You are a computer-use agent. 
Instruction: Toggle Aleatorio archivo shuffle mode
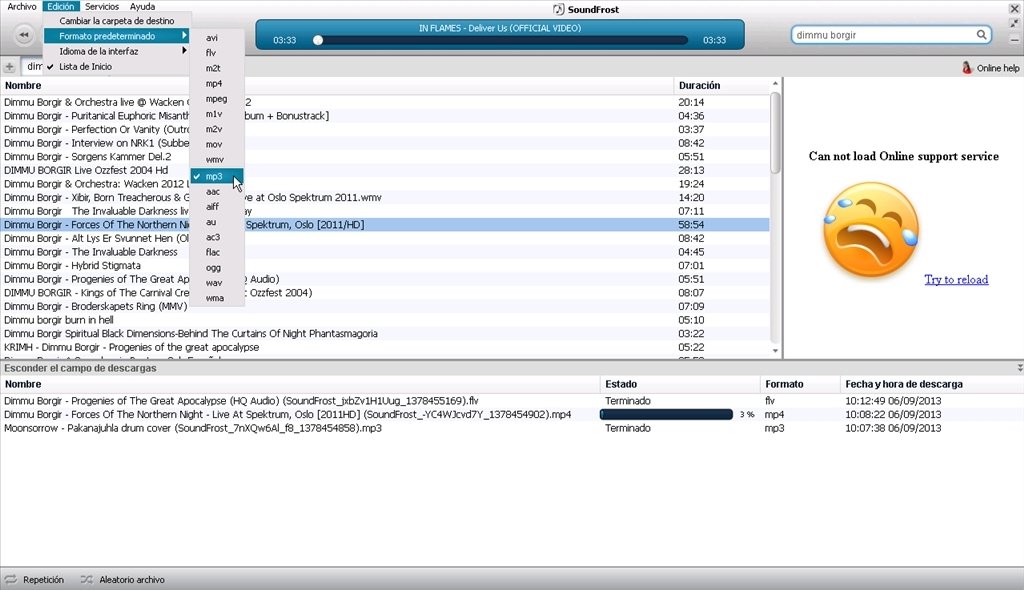click(123, 580)
